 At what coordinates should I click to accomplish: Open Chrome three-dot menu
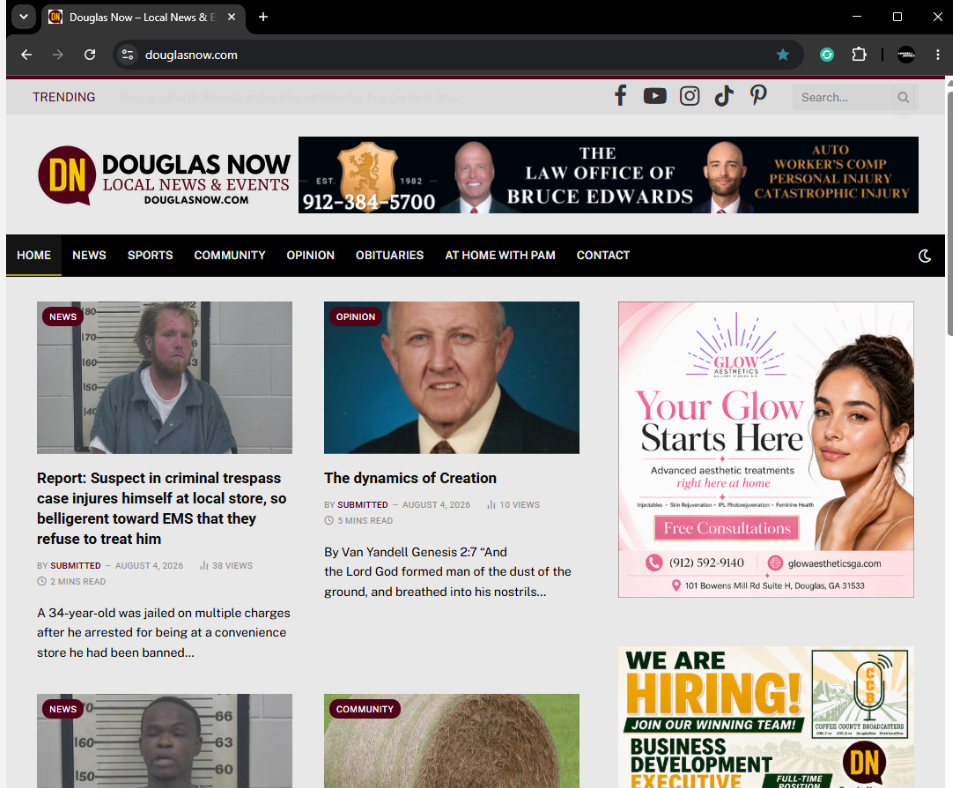coord(937,55)
